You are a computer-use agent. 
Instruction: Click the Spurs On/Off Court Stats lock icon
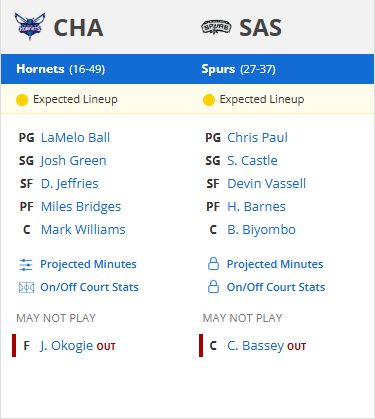[213, 287]
